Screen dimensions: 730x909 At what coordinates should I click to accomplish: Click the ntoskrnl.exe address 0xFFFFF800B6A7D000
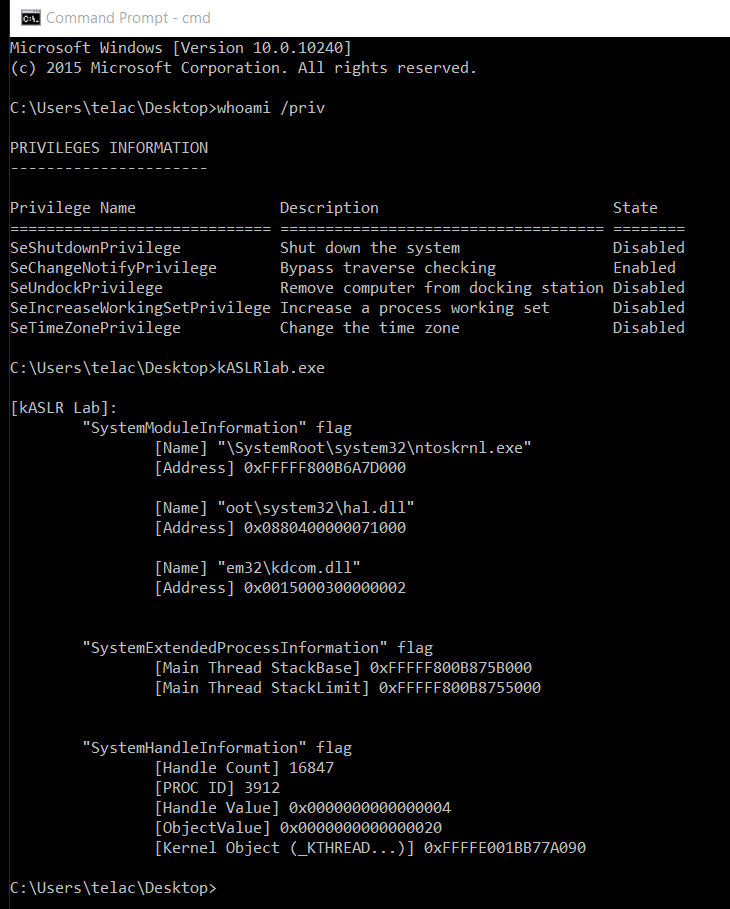[x=325, y=468]
